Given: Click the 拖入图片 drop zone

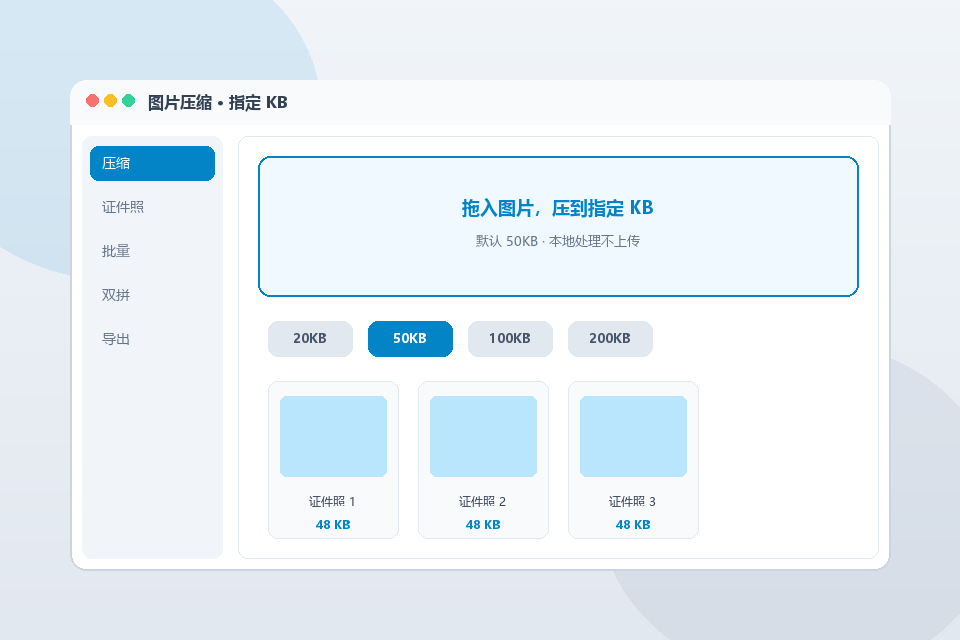Looking at the screenshot, I should point(558,227).
